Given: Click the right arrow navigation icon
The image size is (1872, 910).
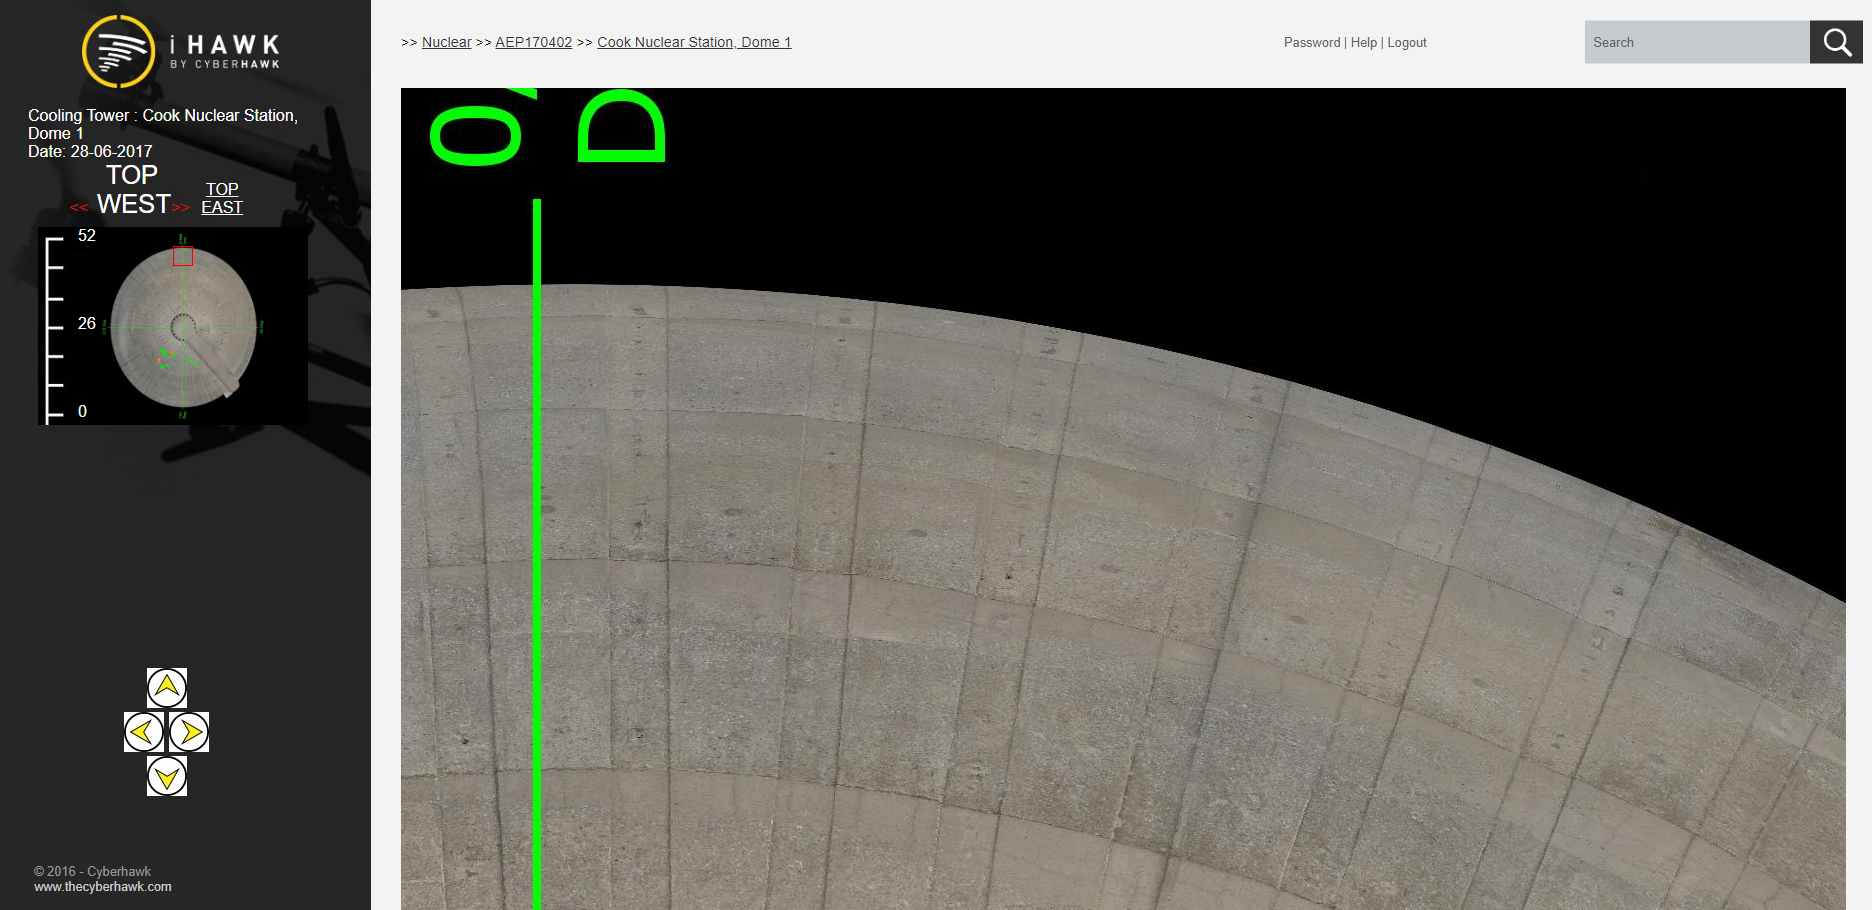Looking at the screenshot, I should [189, 732].
